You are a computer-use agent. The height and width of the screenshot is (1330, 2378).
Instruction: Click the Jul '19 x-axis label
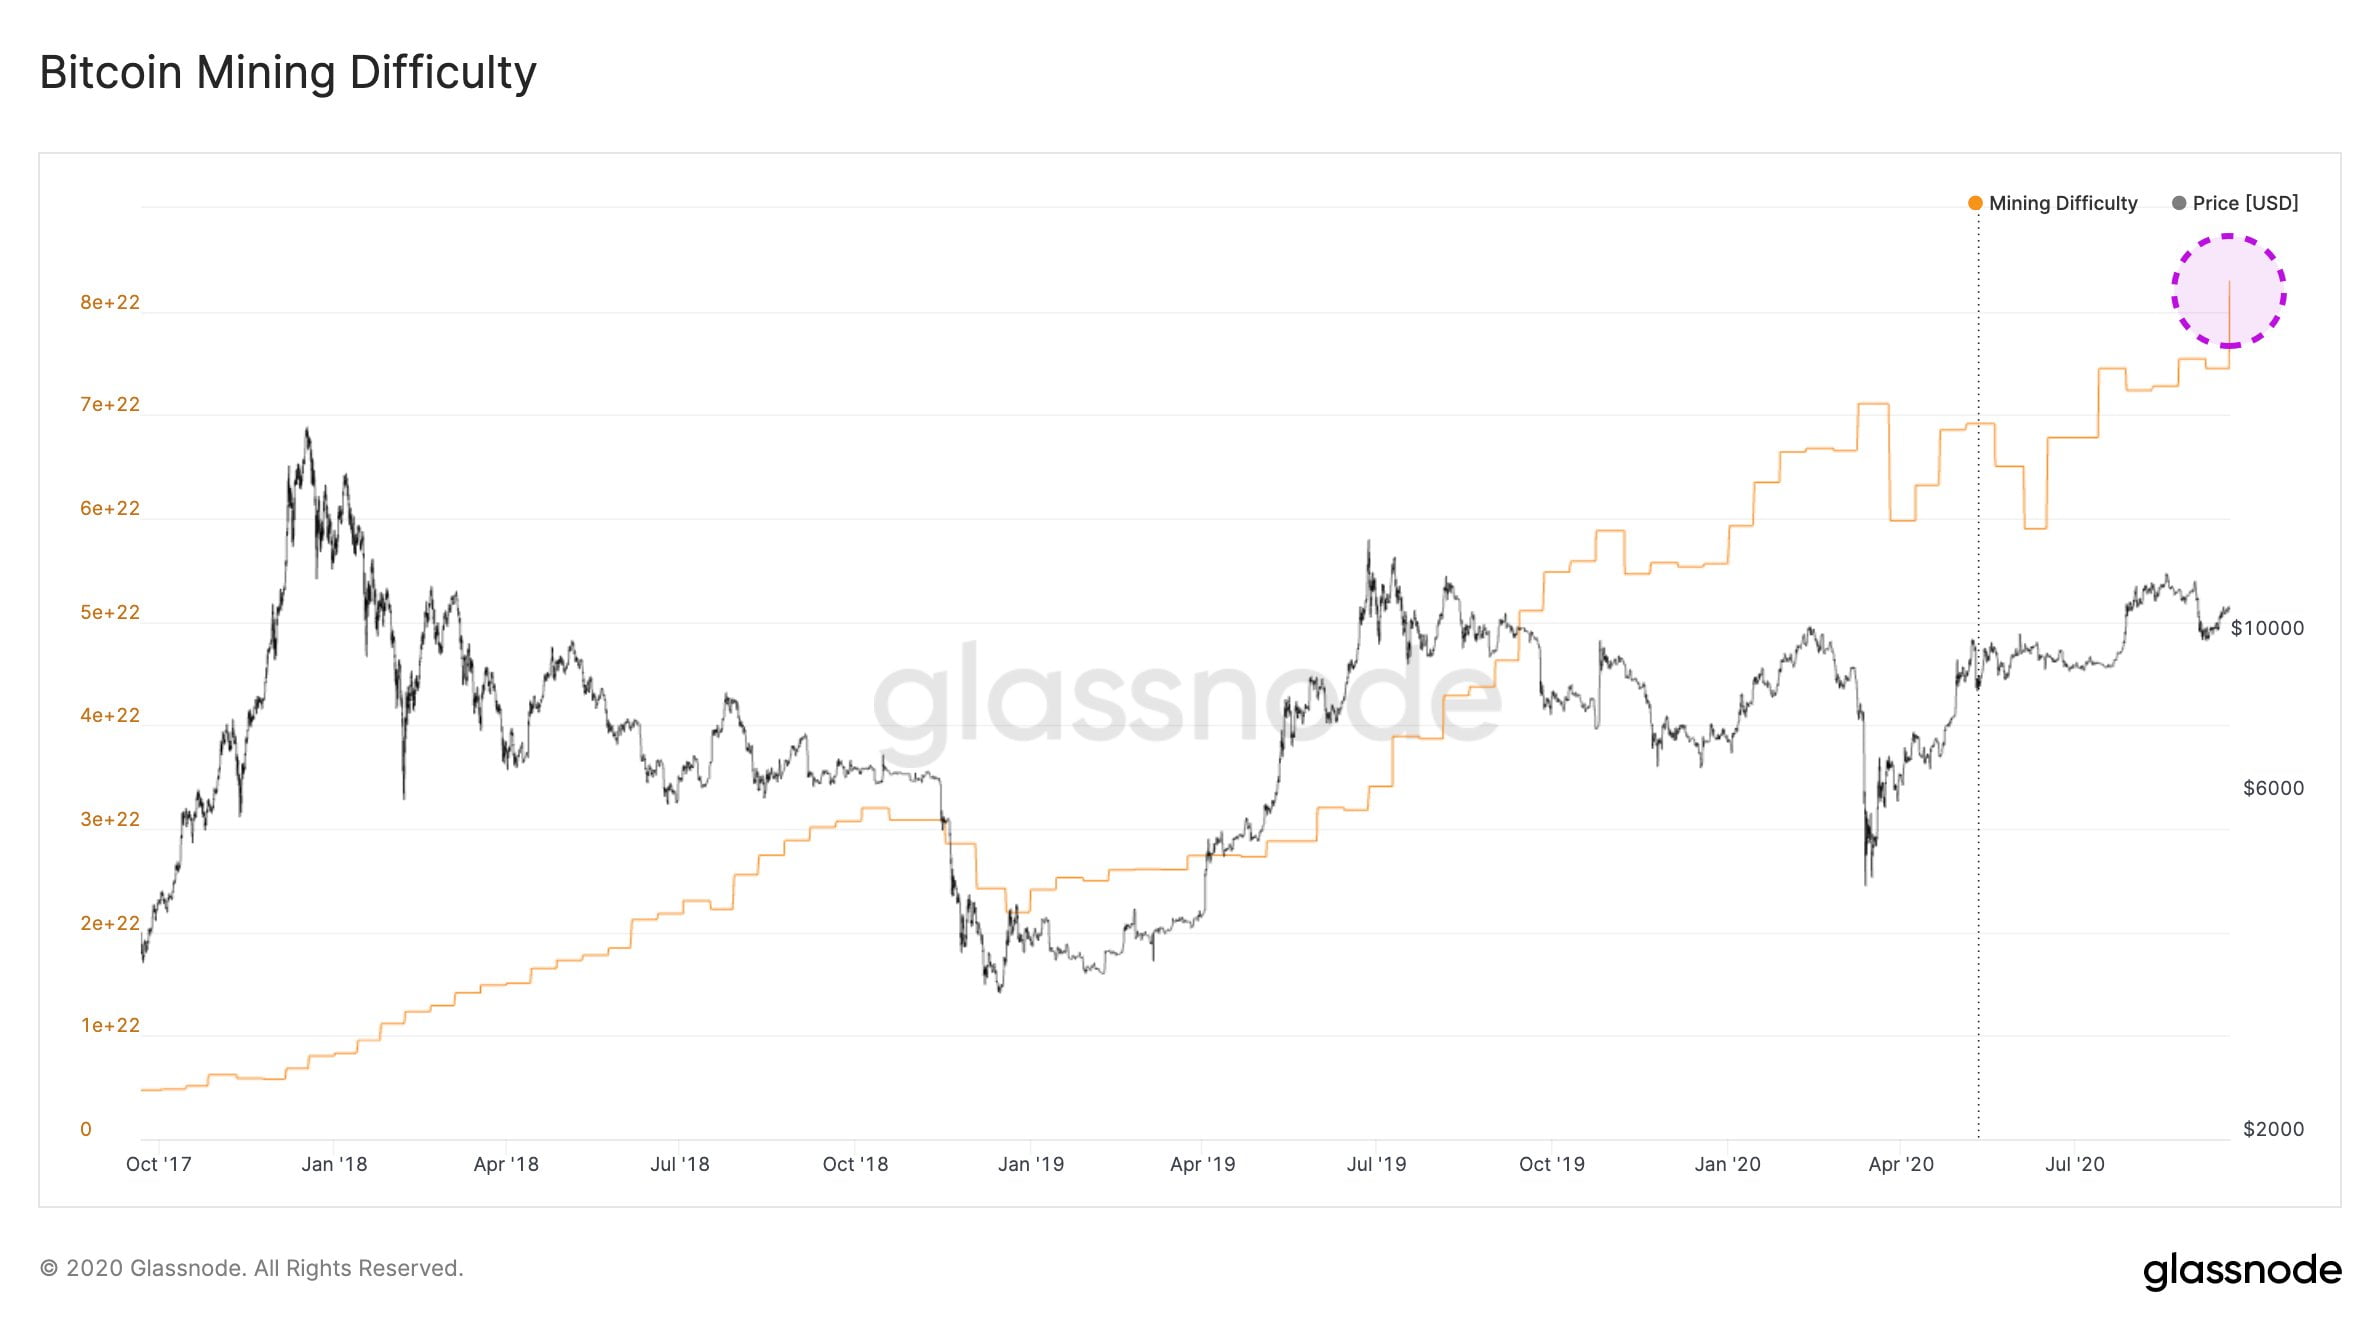pyautogui.click(x=1376, y=1164)
